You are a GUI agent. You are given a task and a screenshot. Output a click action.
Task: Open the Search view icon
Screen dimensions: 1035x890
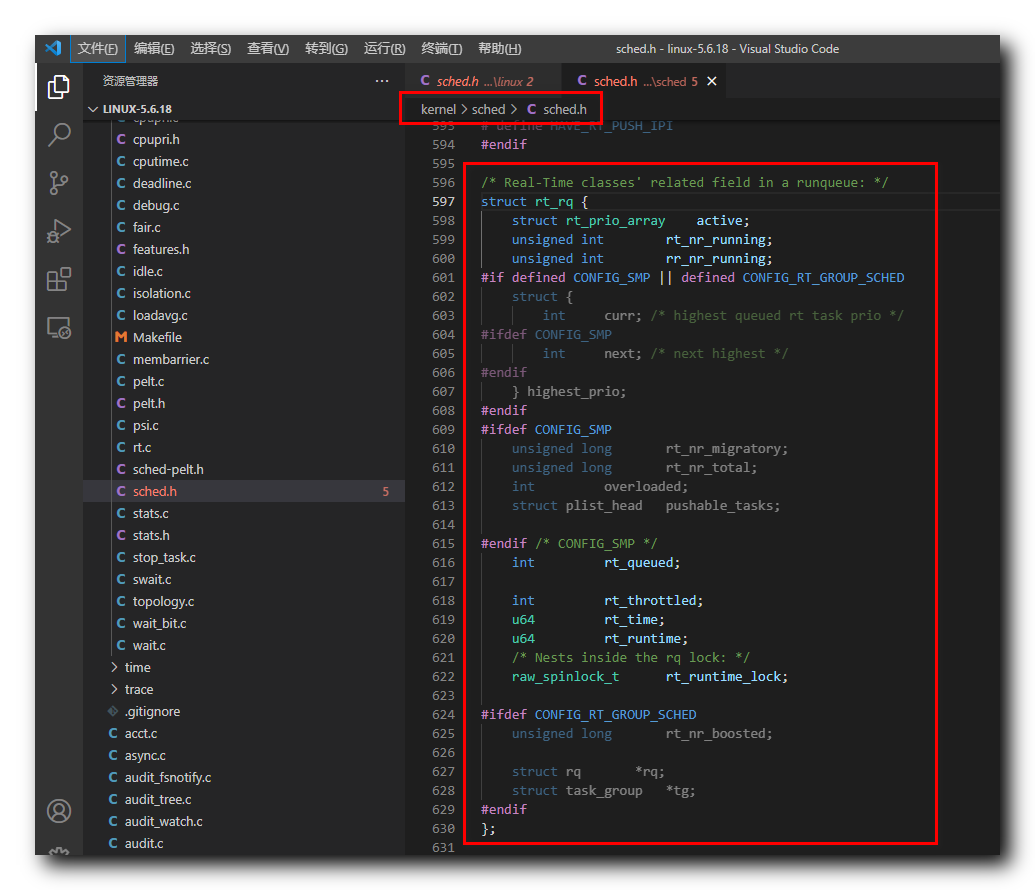[59, 135]
